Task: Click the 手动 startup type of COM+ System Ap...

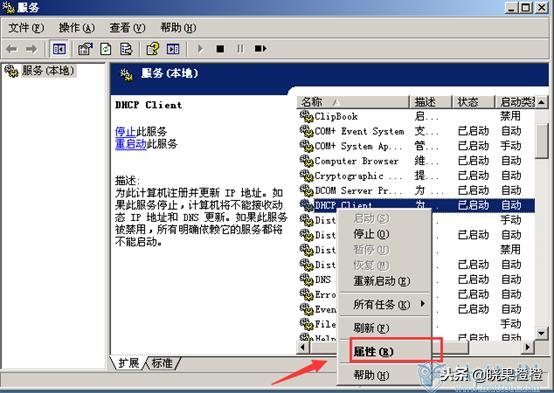Action: tap(511, 146)
